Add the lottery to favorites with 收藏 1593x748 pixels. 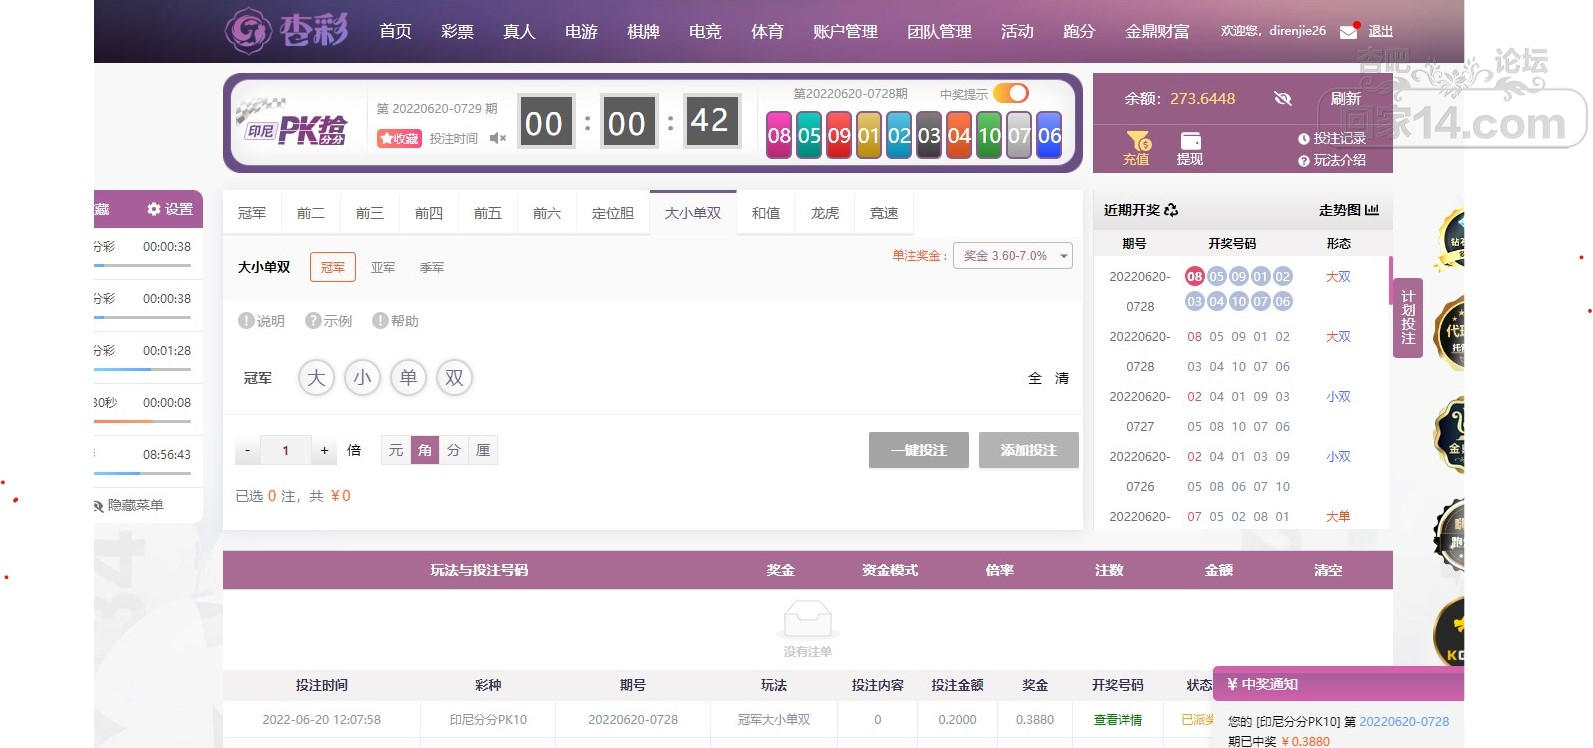[x=399, y=139]
